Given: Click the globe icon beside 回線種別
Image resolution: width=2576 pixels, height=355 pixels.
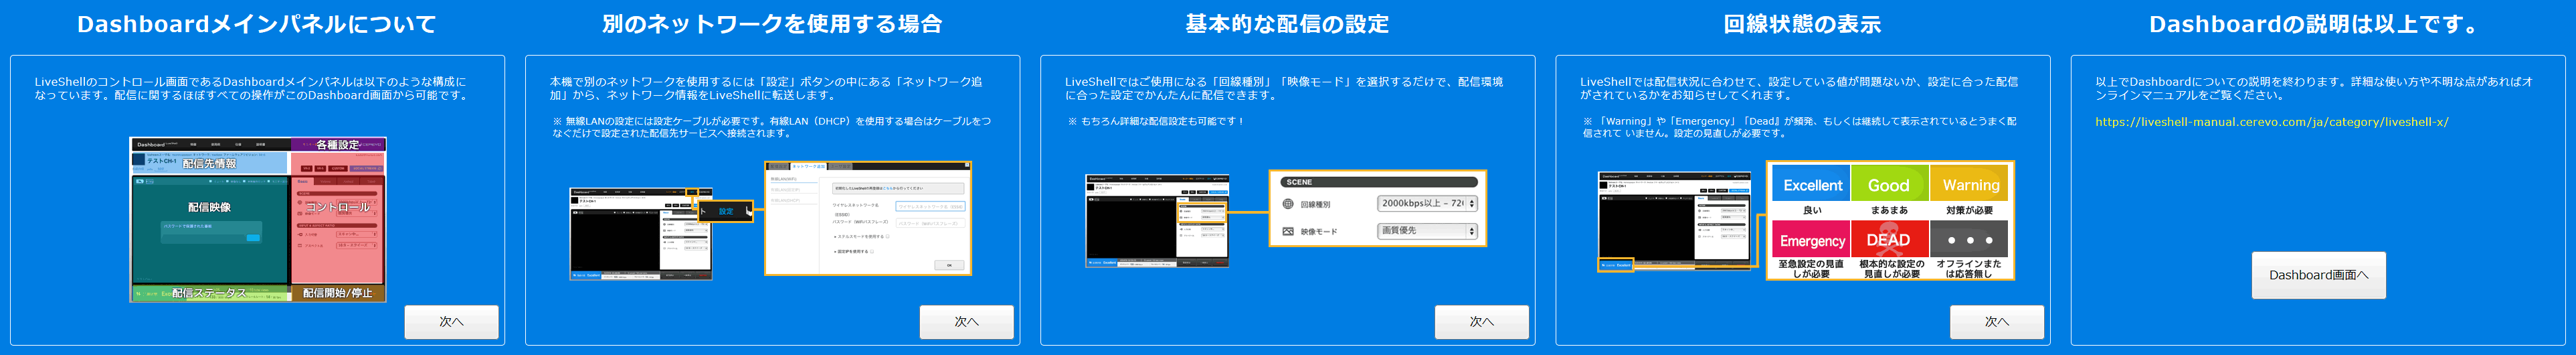Looking at the screenshot, I should 1288,204.
